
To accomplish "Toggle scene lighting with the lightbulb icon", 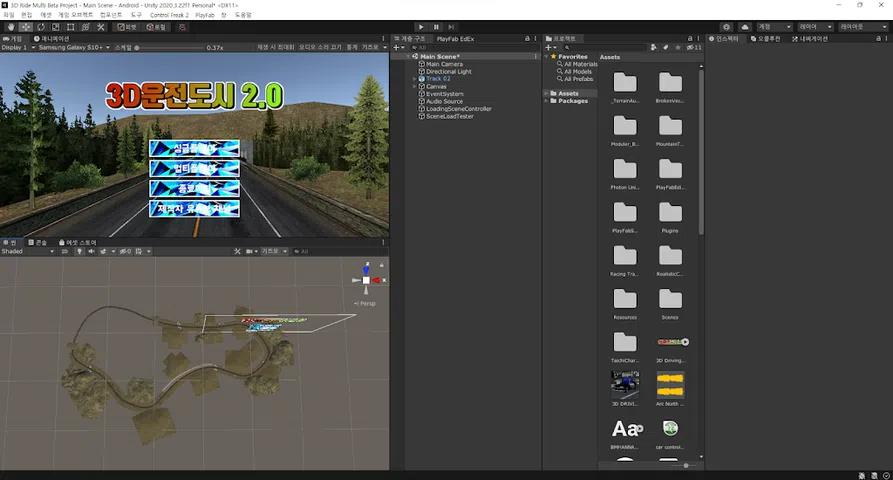I will tap(79, 251).
